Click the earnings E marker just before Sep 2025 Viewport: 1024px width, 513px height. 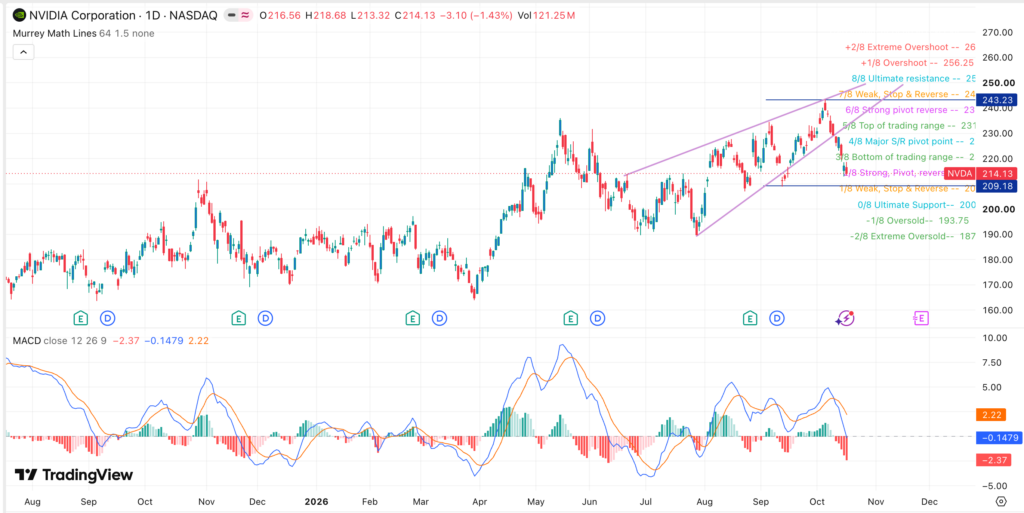point(81,319)
